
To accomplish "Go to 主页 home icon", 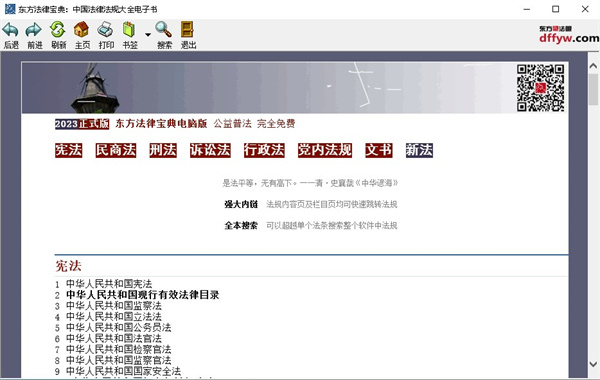I will tap(82, 30).
